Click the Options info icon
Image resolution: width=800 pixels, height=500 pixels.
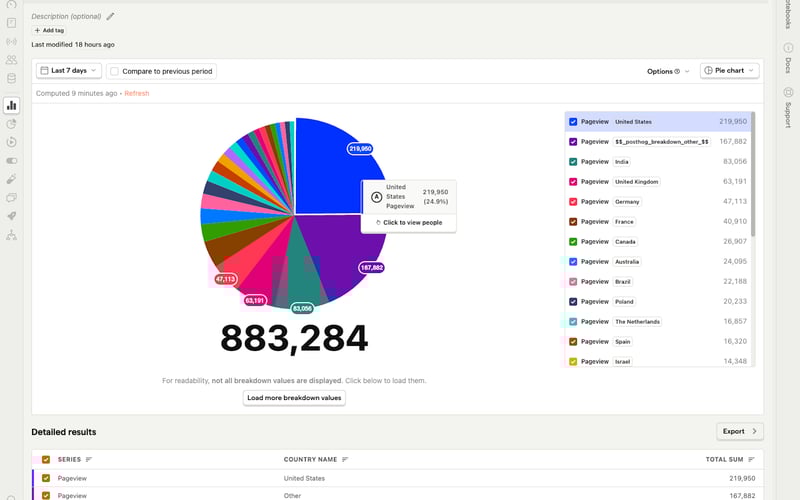677,71
